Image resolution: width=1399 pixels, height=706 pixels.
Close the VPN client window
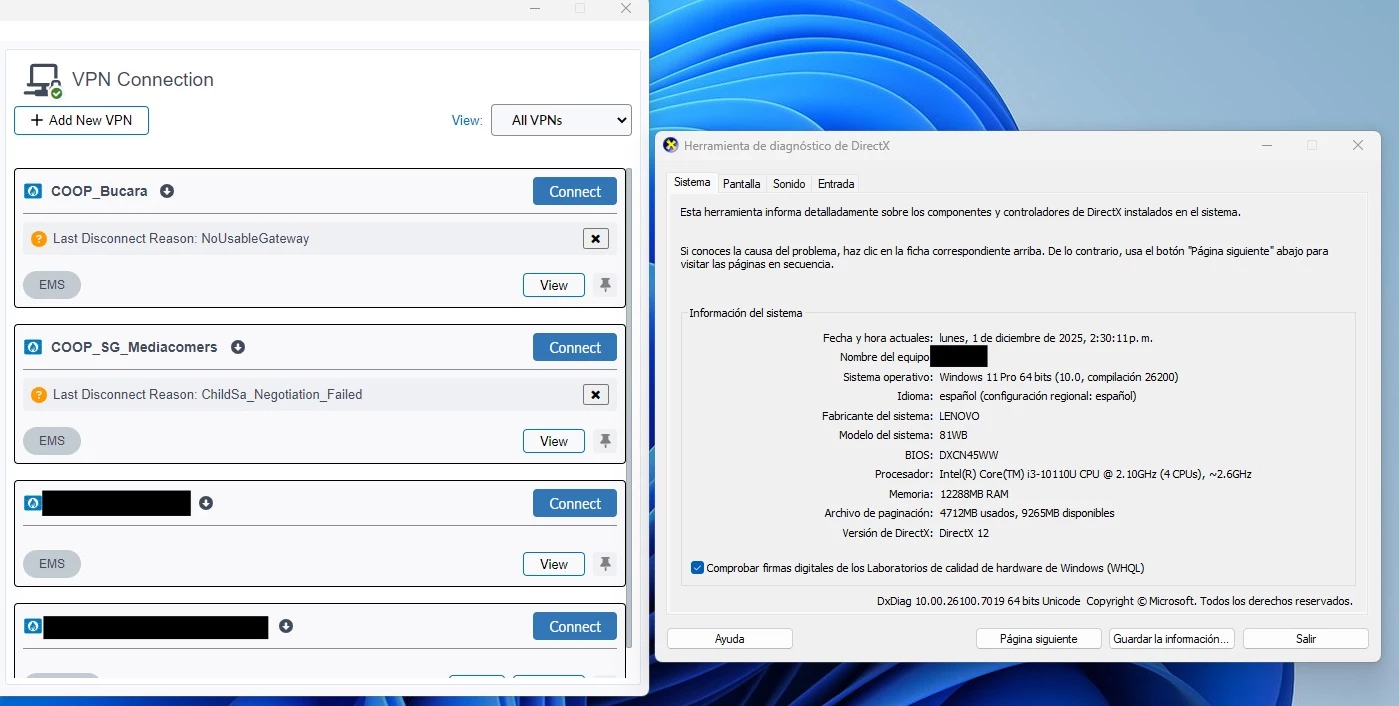coord(626,8)
